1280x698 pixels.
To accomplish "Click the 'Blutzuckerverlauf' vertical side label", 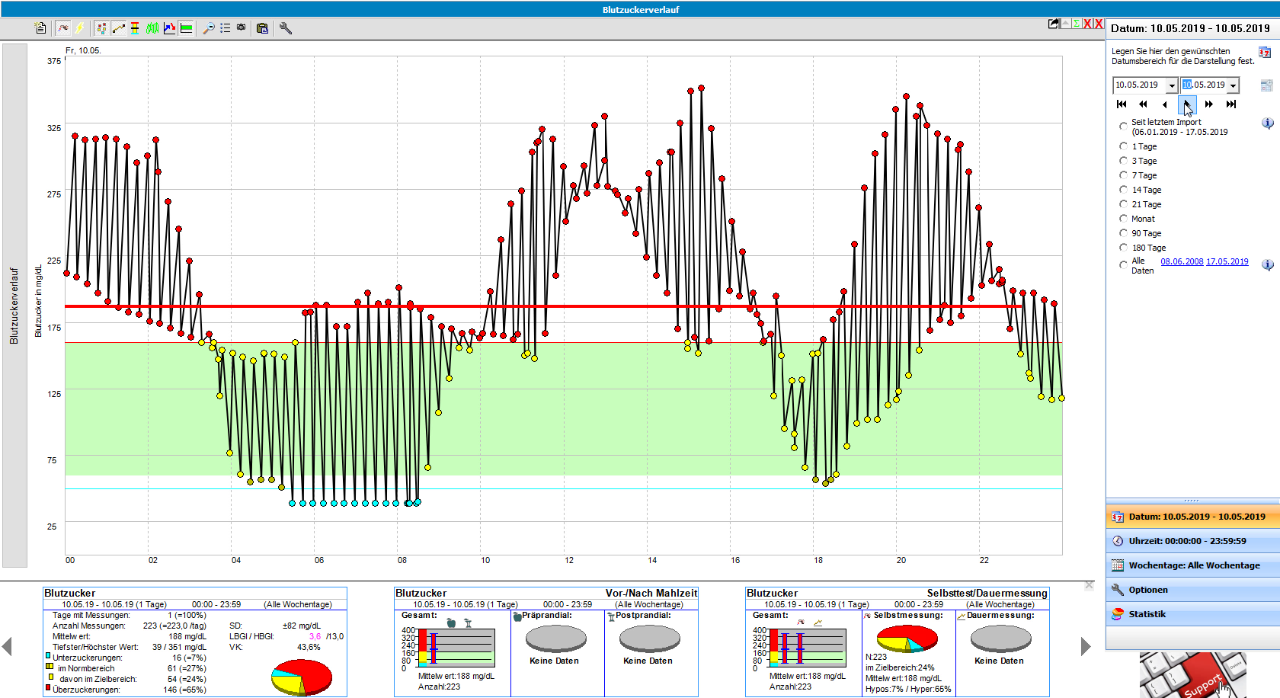I will tap(14, 305).
